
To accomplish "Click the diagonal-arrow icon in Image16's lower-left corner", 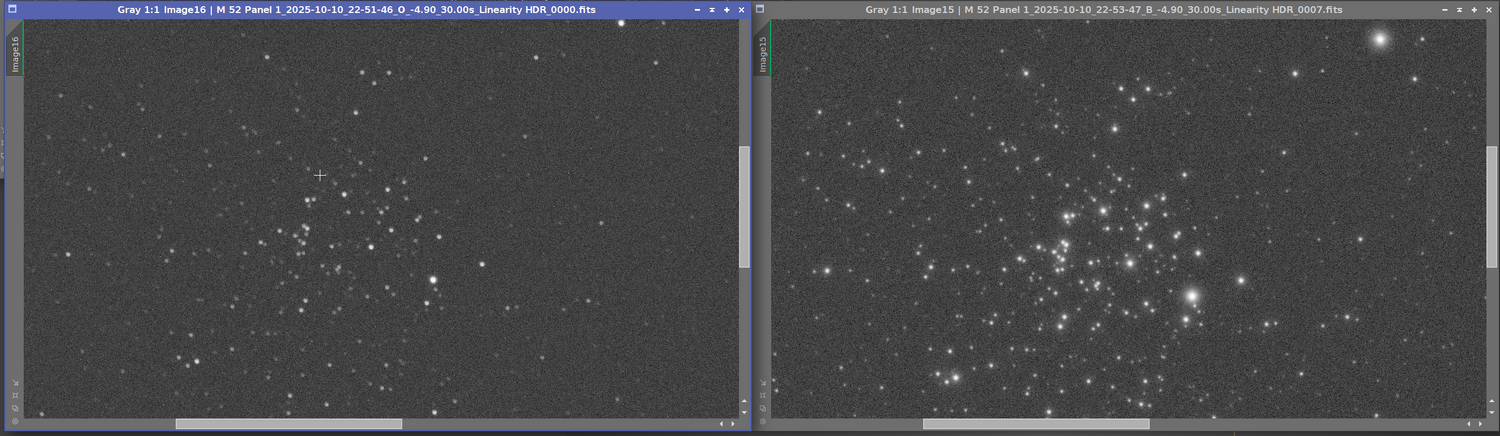I will click(15, 382).
